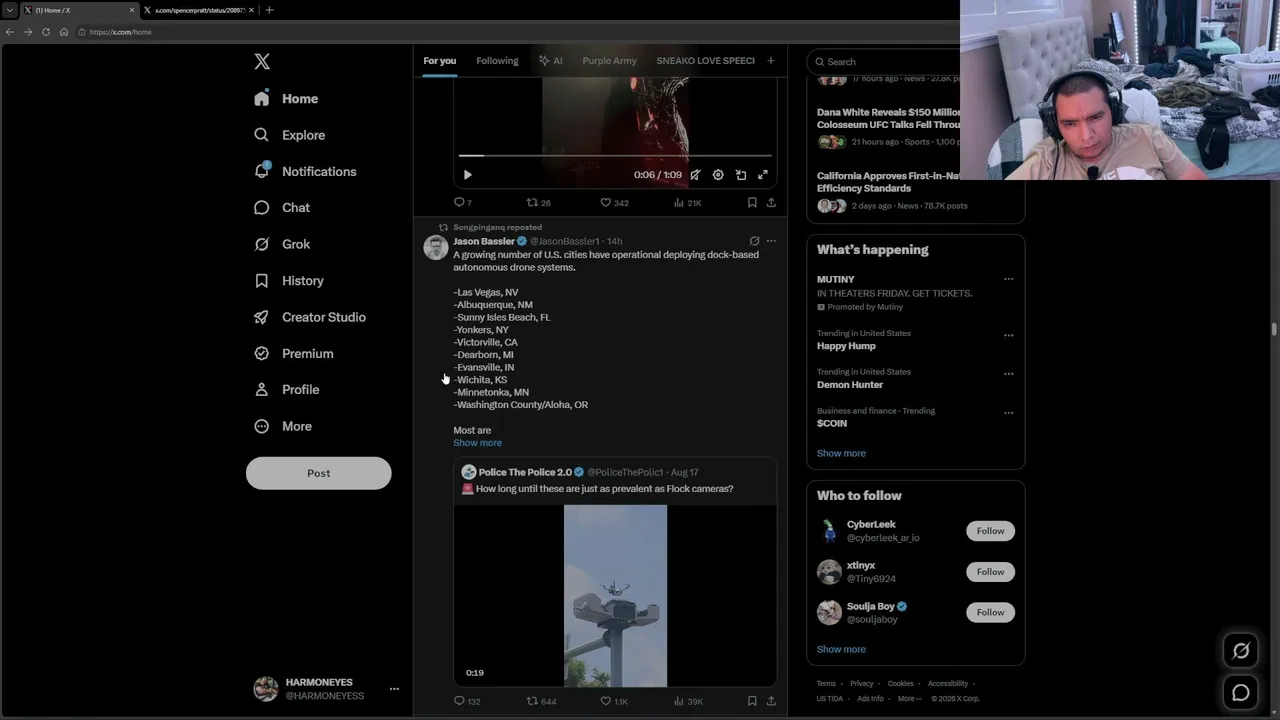This screenshot has height=720, width=1280.
Task: Open more options for Happy Hump trend
Action: click(x=1008, y=334)
